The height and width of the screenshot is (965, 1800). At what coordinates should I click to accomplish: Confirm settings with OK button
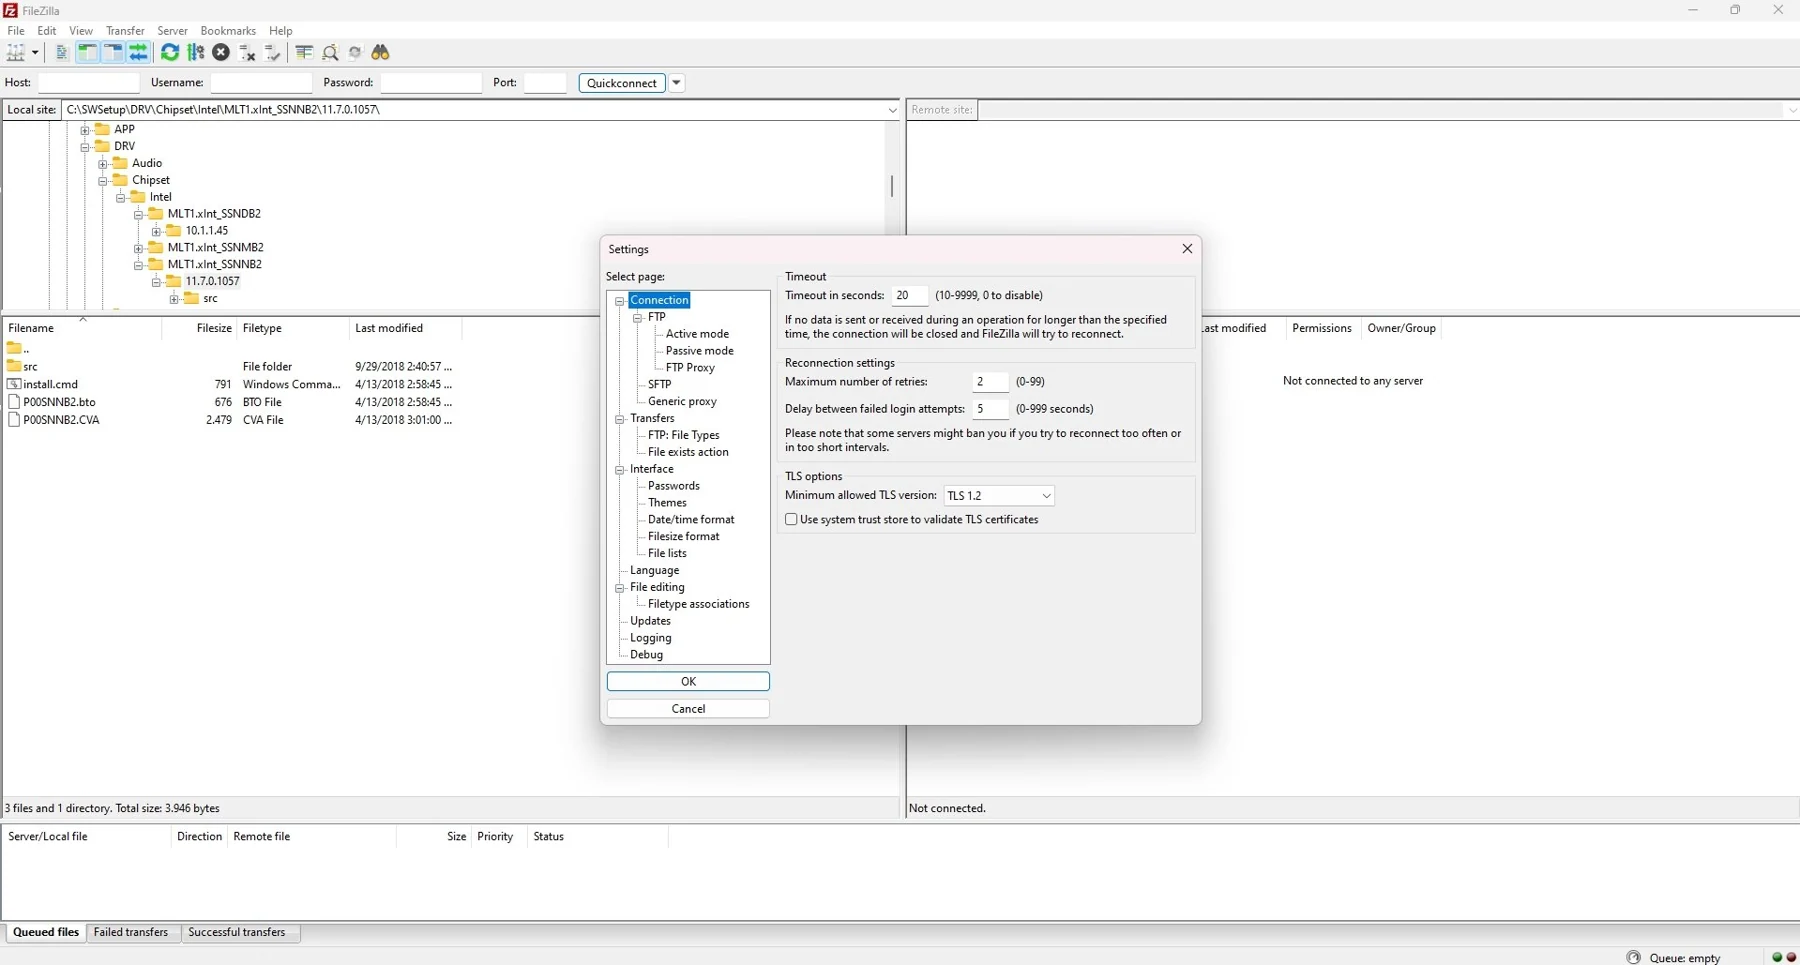tap(688, 682)
